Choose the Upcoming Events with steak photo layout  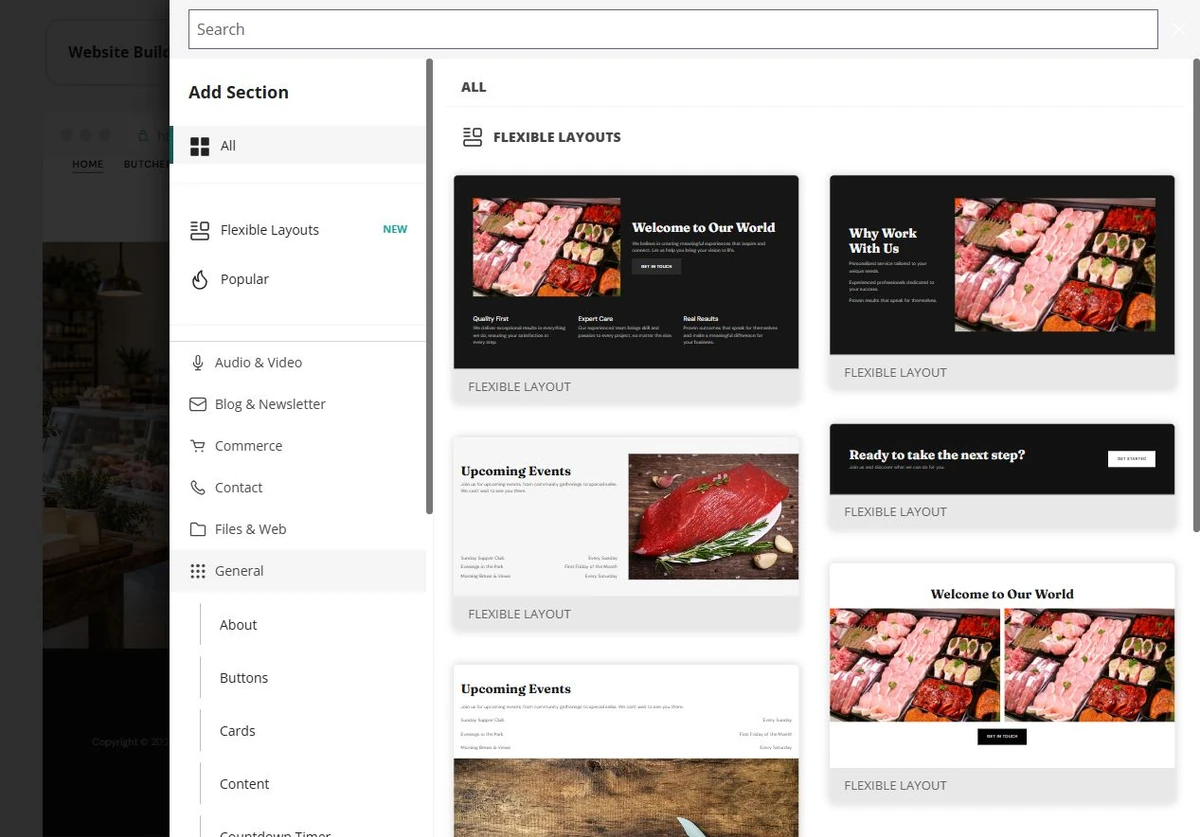(x=626, y=533)
